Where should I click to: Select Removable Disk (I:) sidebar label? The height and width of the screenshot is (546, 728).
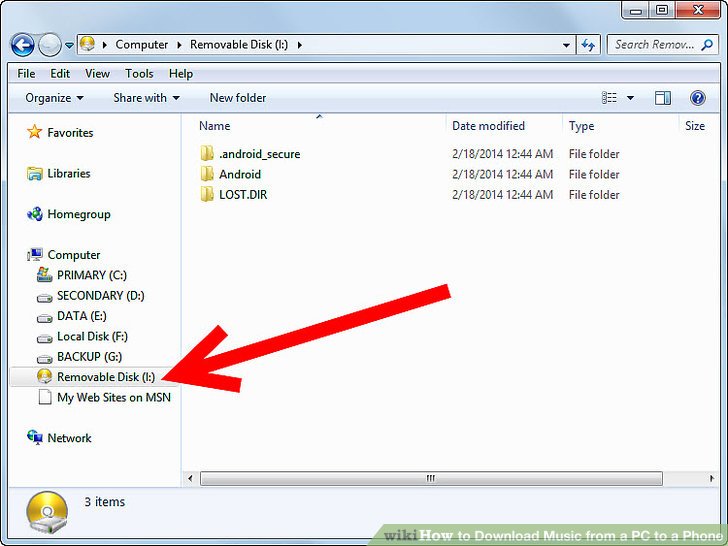(106, 377)
